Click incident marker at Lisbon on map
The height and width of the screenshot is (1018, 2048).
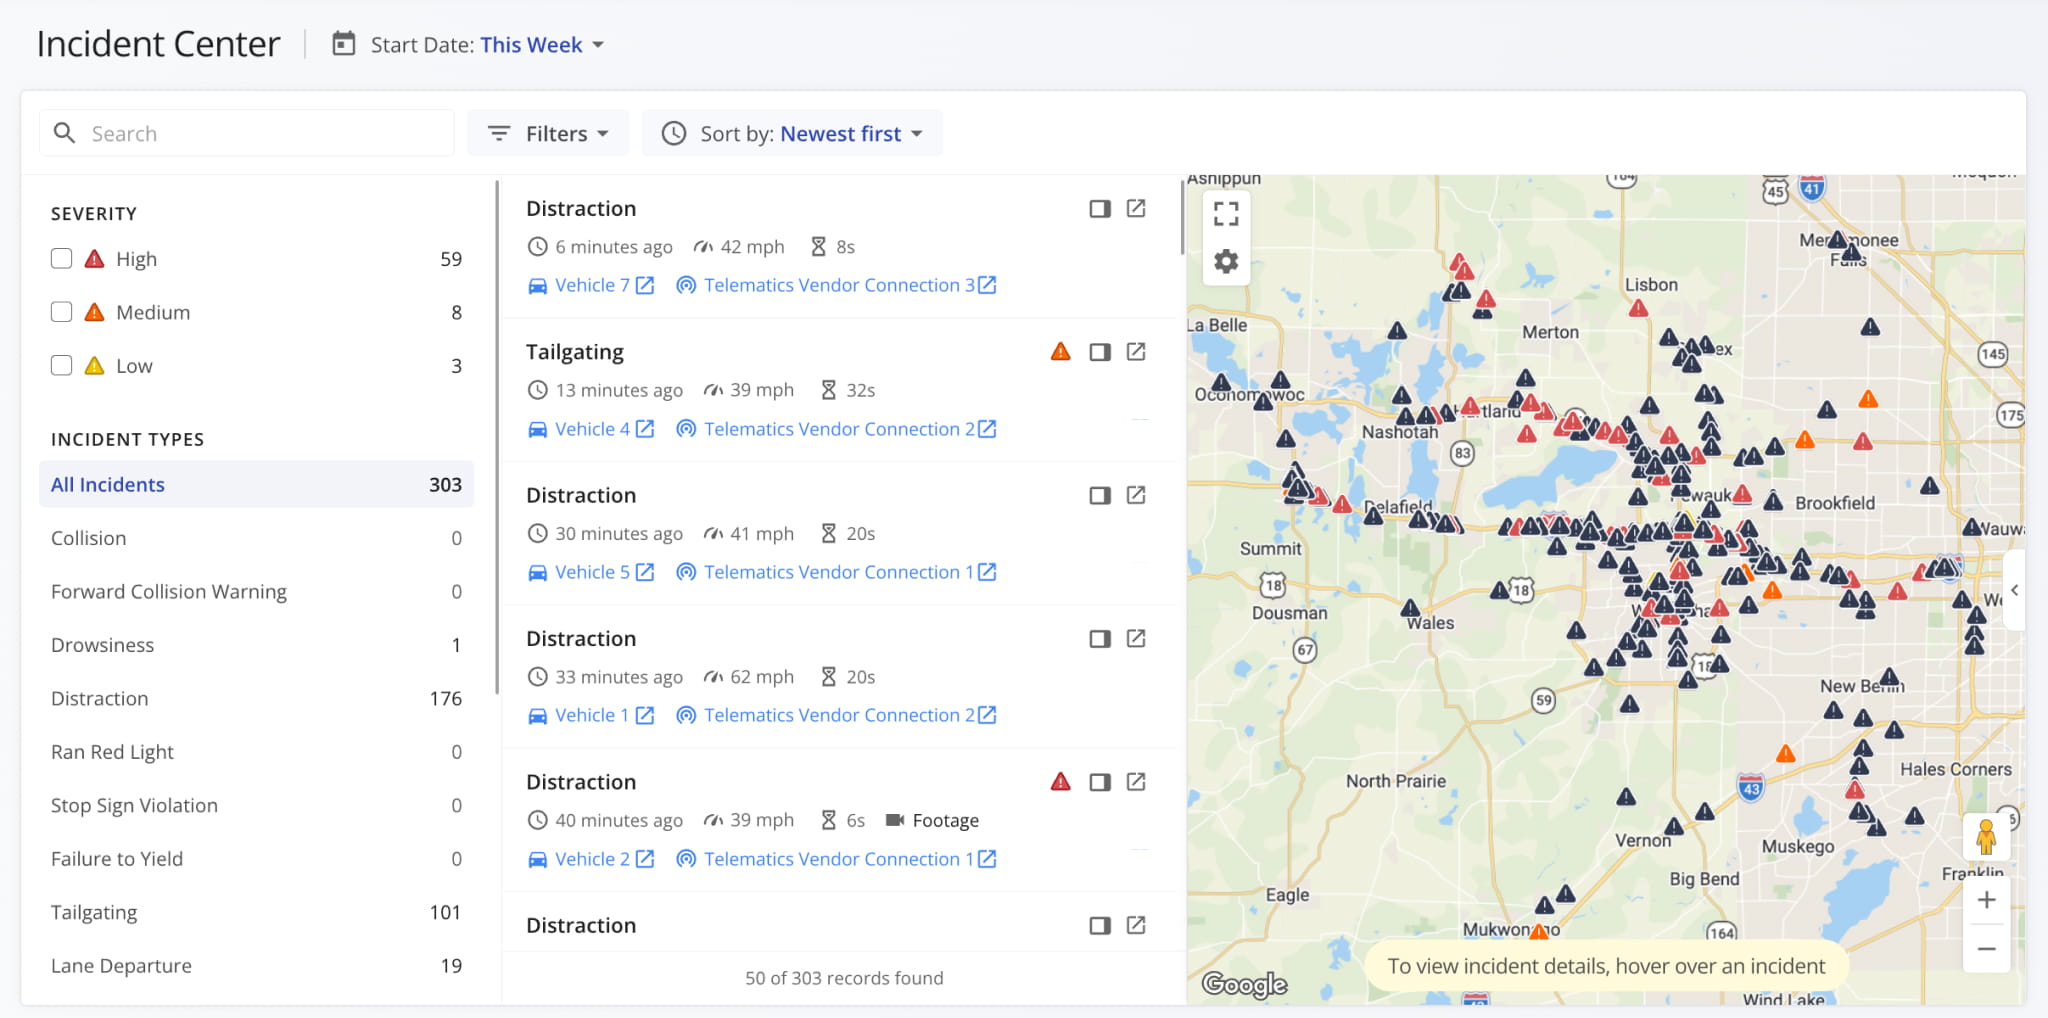(1638, 309)
